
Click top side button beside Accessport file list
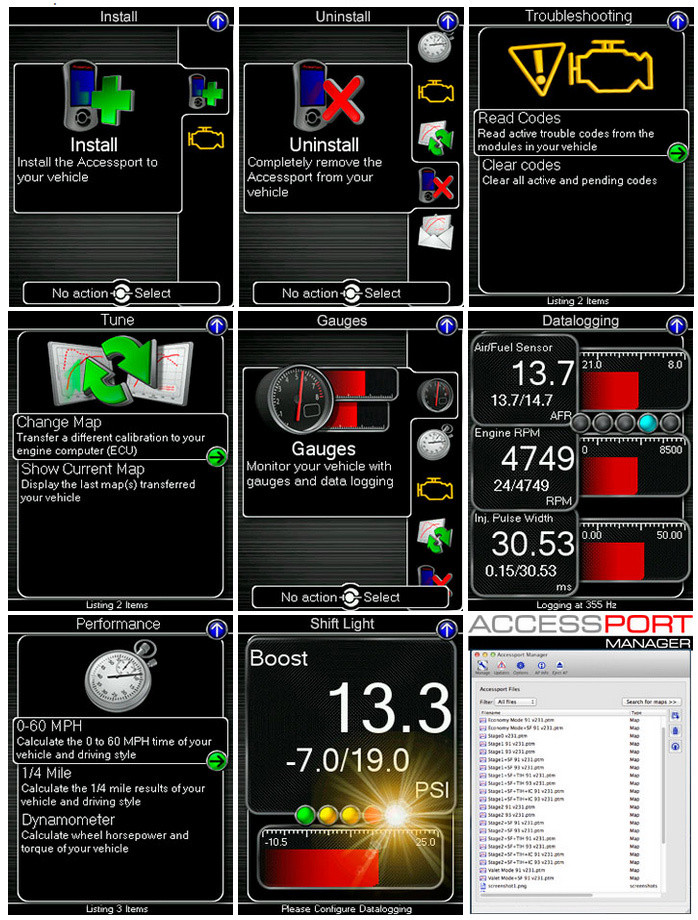click(x=675, y=716)
